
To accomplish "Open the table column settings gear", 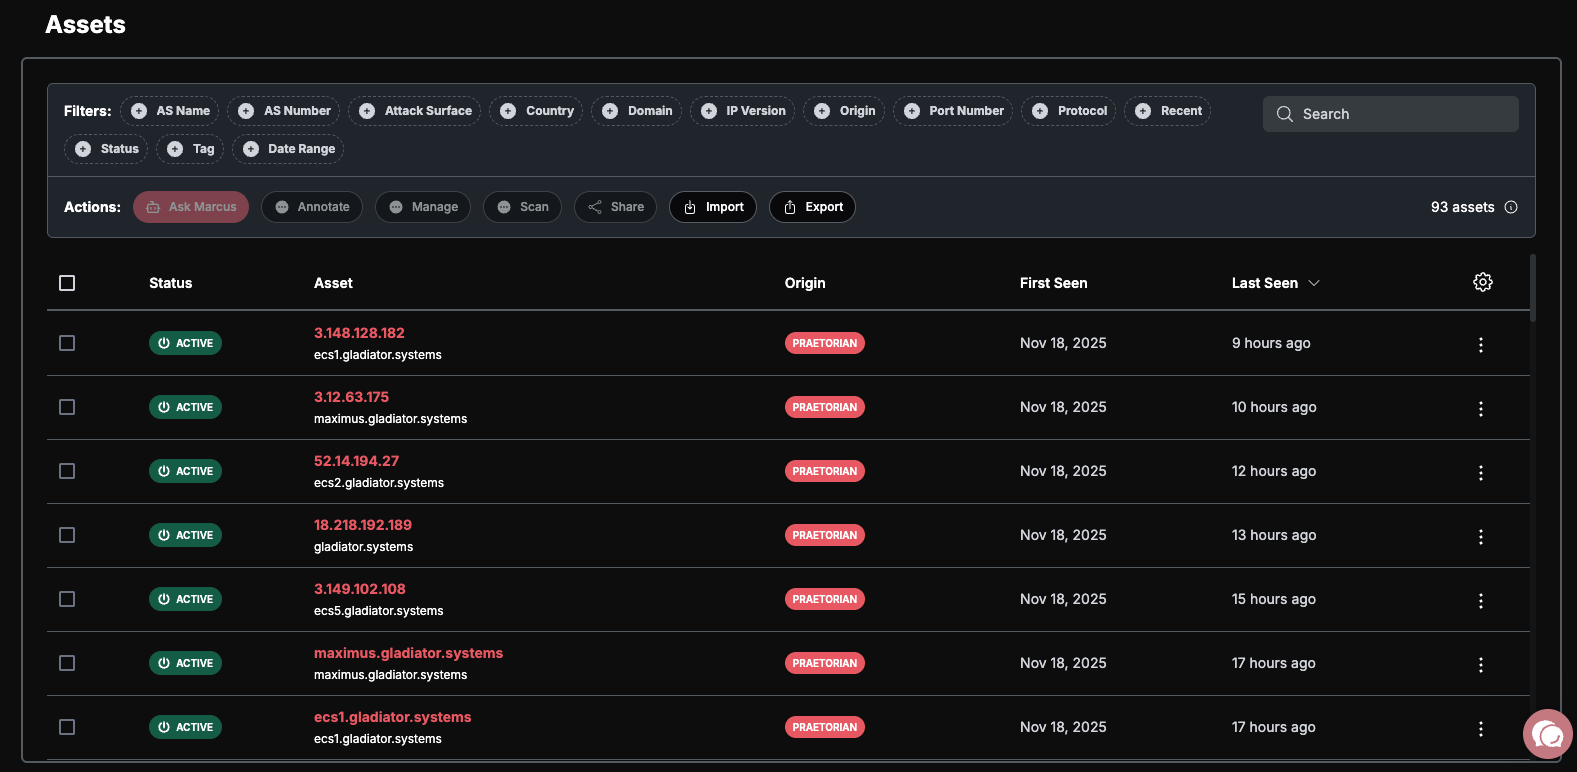I will pyautogui.click(x=1483, y=282).
